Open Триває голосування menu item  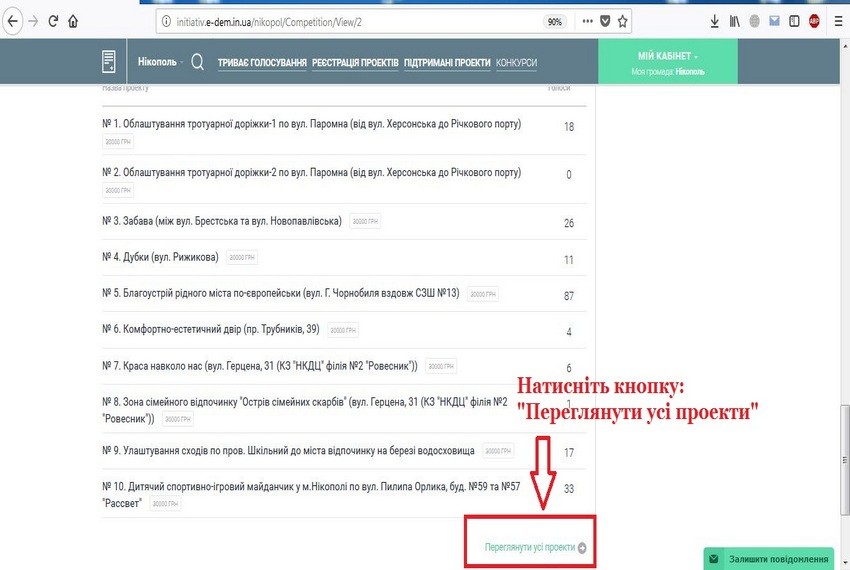pos(262,63)
